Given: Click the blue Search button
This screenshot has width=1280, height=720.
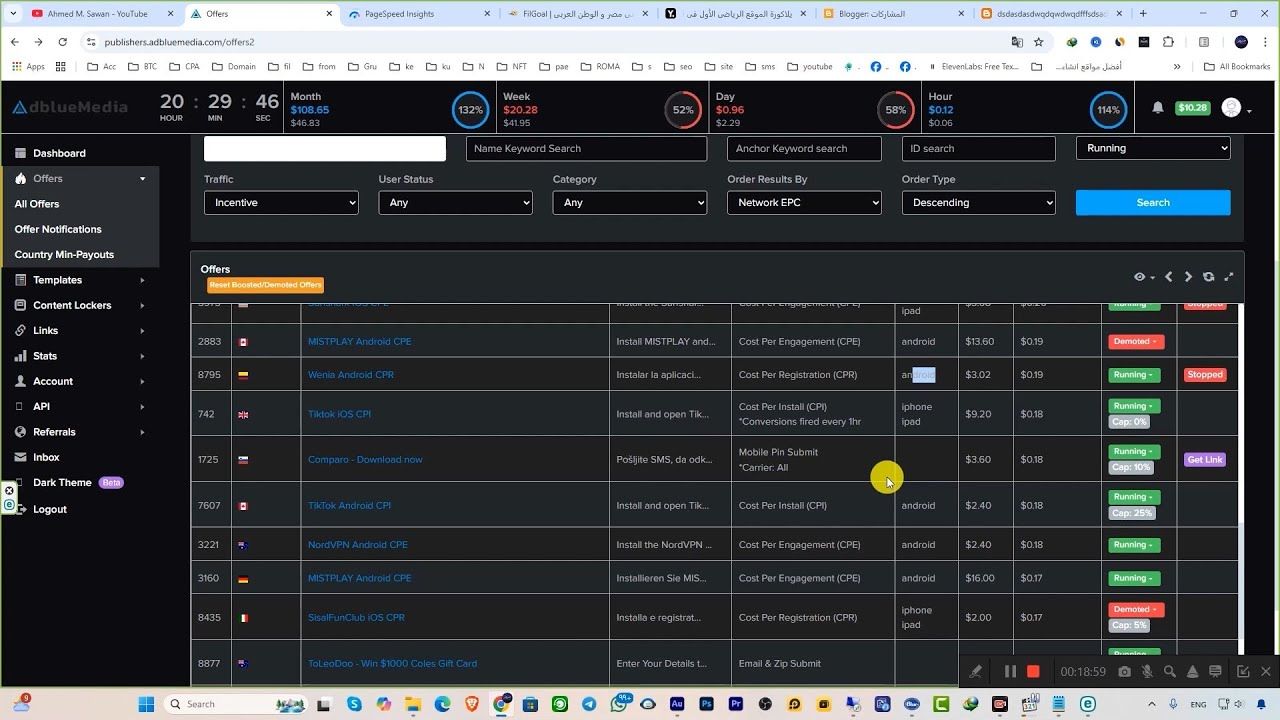Looking at the screenshot, I should [x=1153, y=202].
